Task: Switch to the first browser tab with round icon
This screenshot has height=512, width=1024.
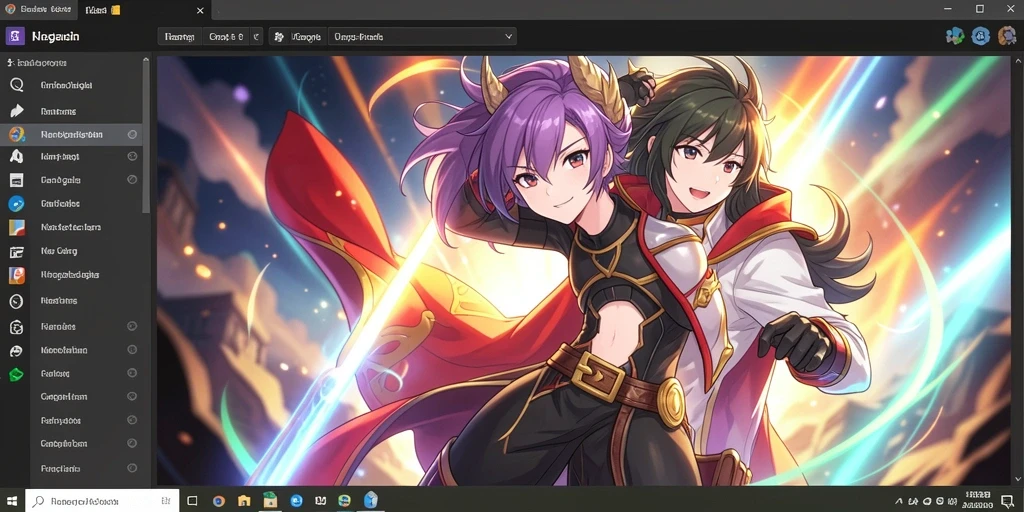Action: [x=38, y=10]
